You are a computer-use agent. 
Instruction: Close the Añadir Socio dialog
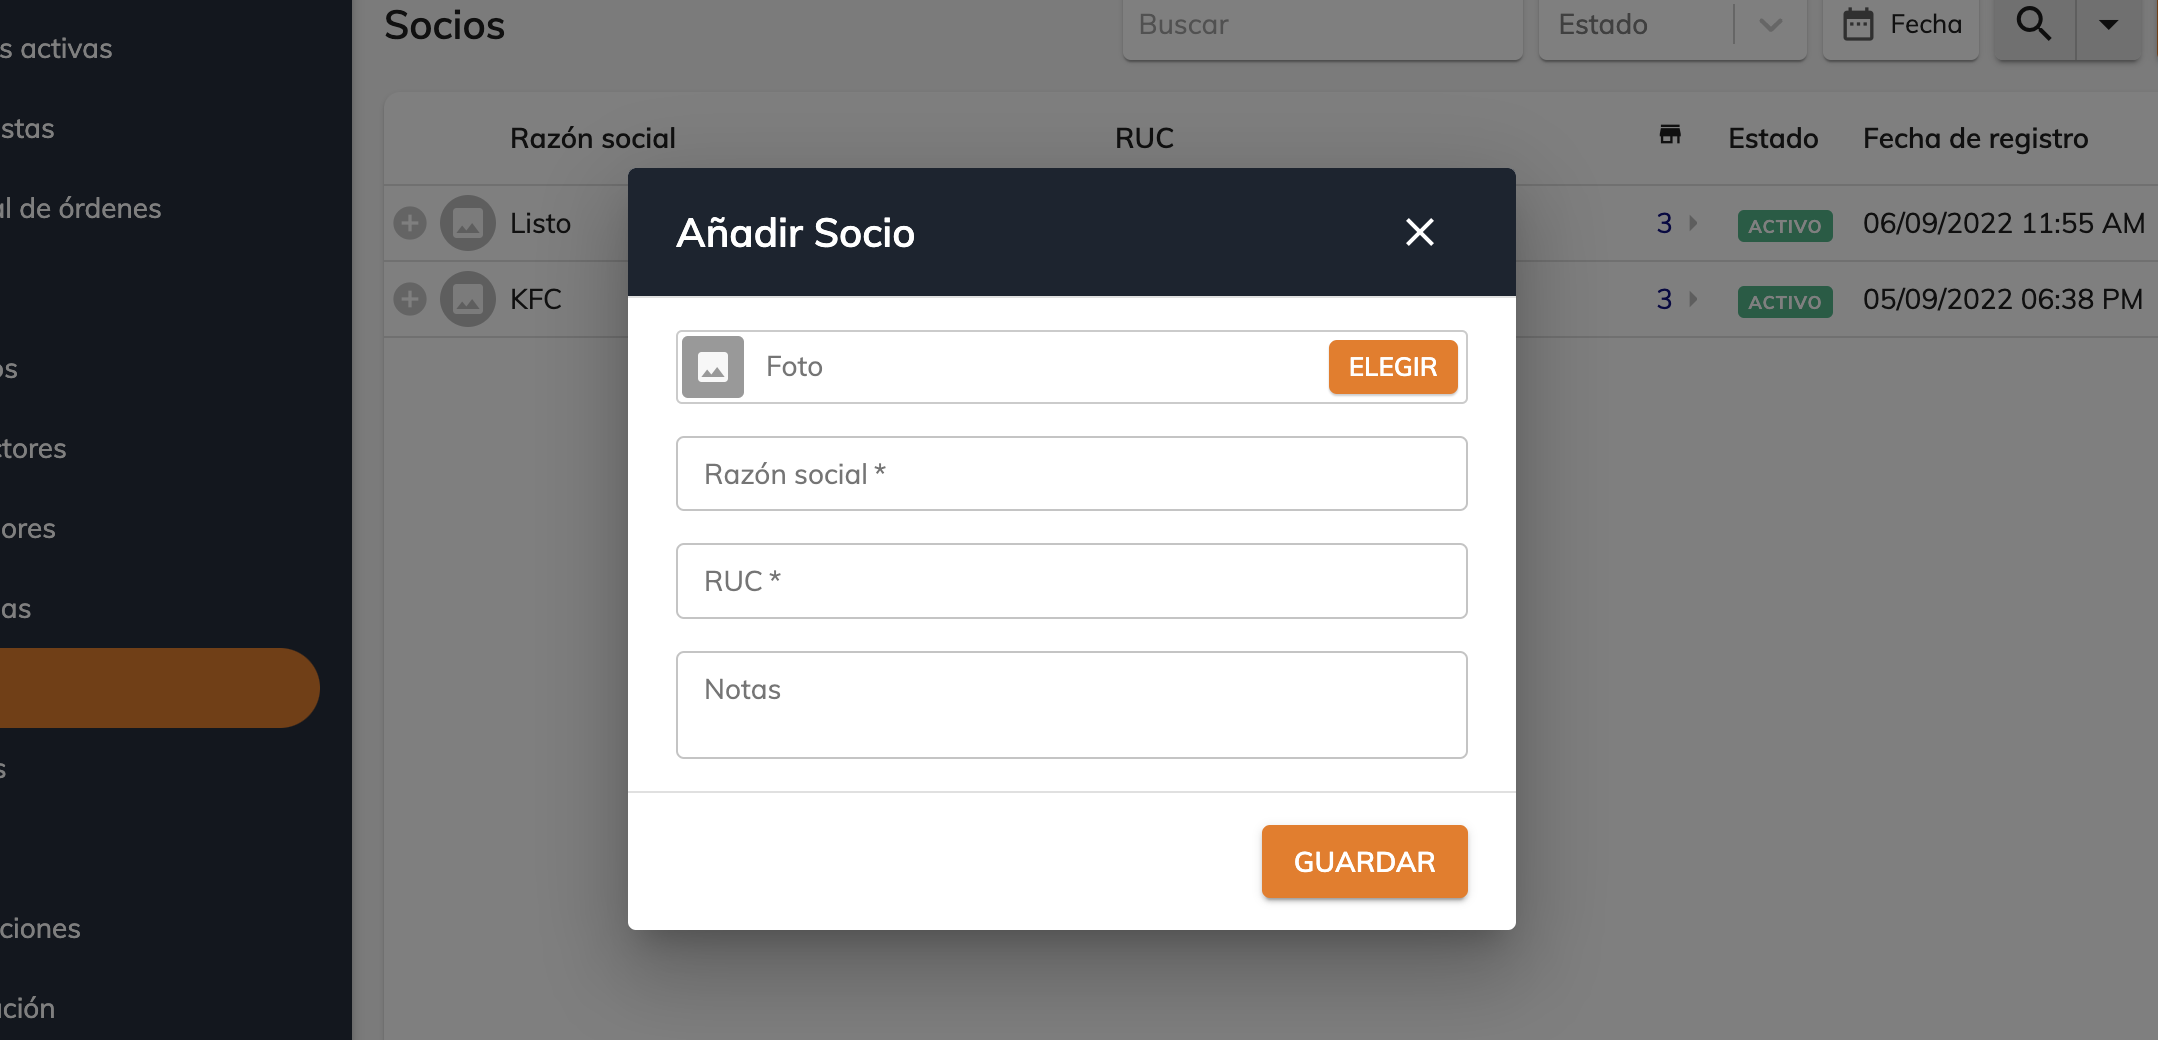[x=1419, y=232]
